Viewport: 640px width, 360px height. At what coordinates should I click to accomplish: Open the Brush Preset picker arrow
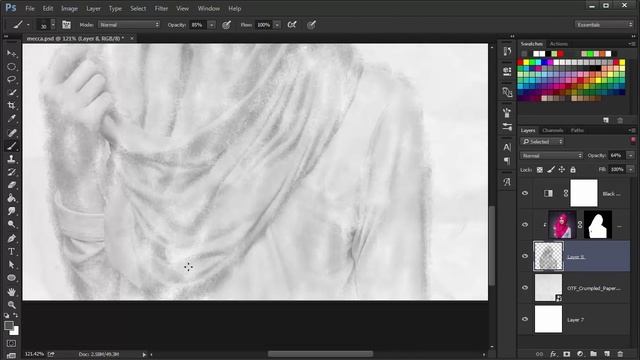tap(53, 25)
